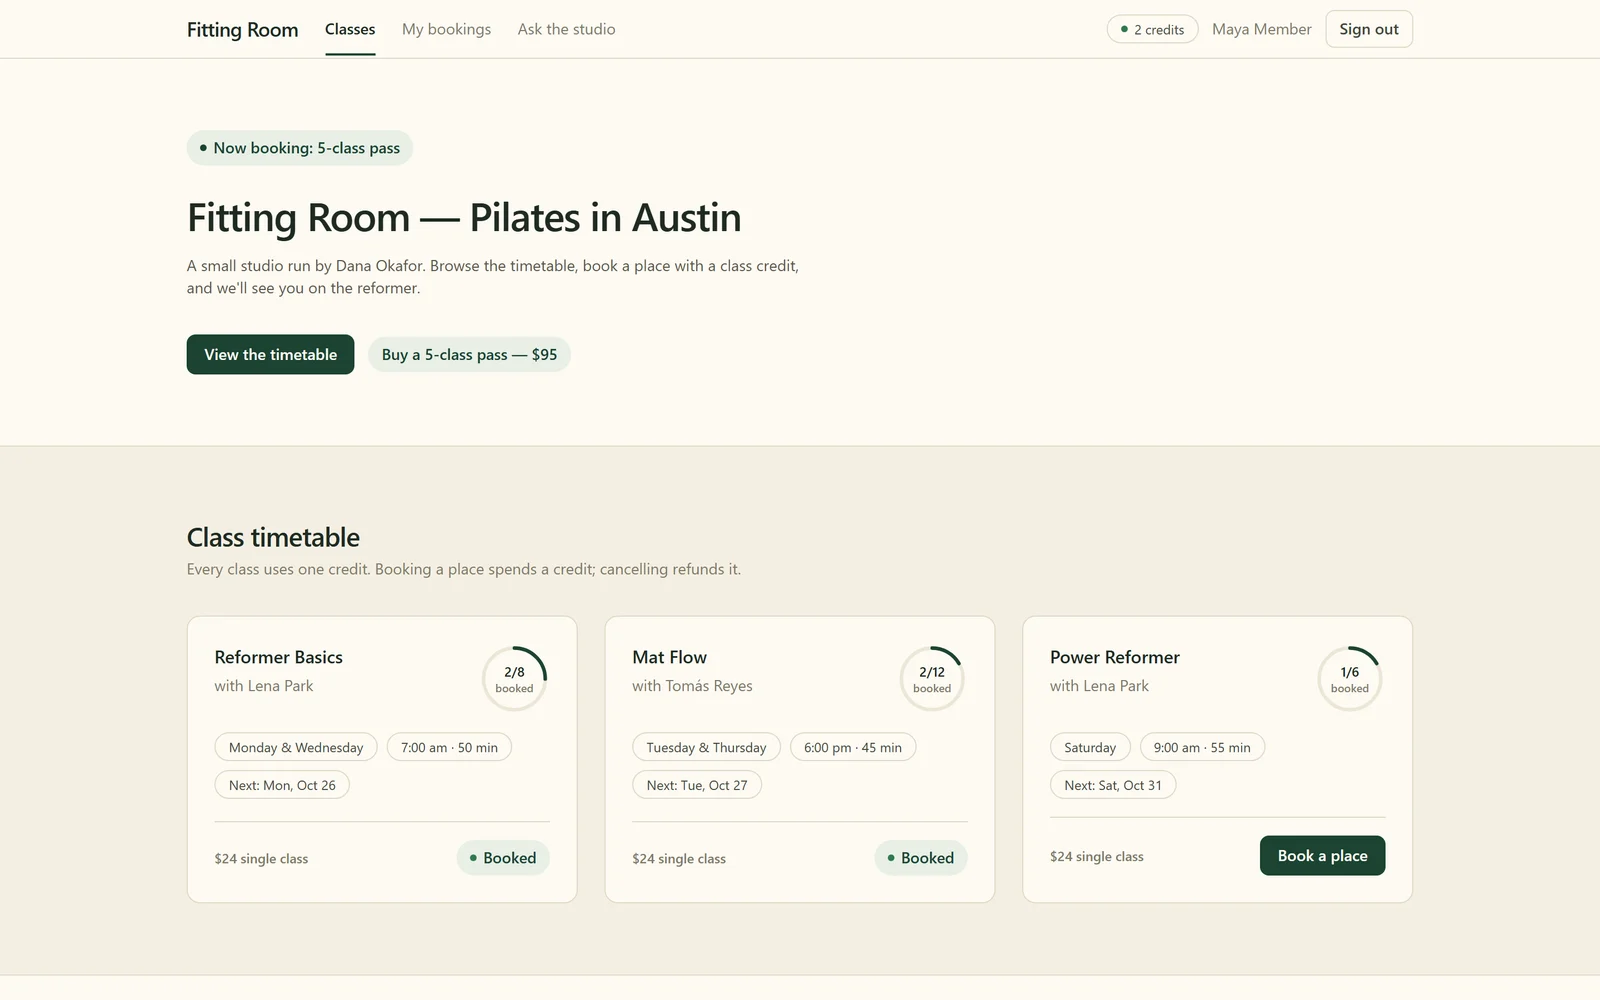Click $24 single class on Reformer Basics card

(261, 859)
